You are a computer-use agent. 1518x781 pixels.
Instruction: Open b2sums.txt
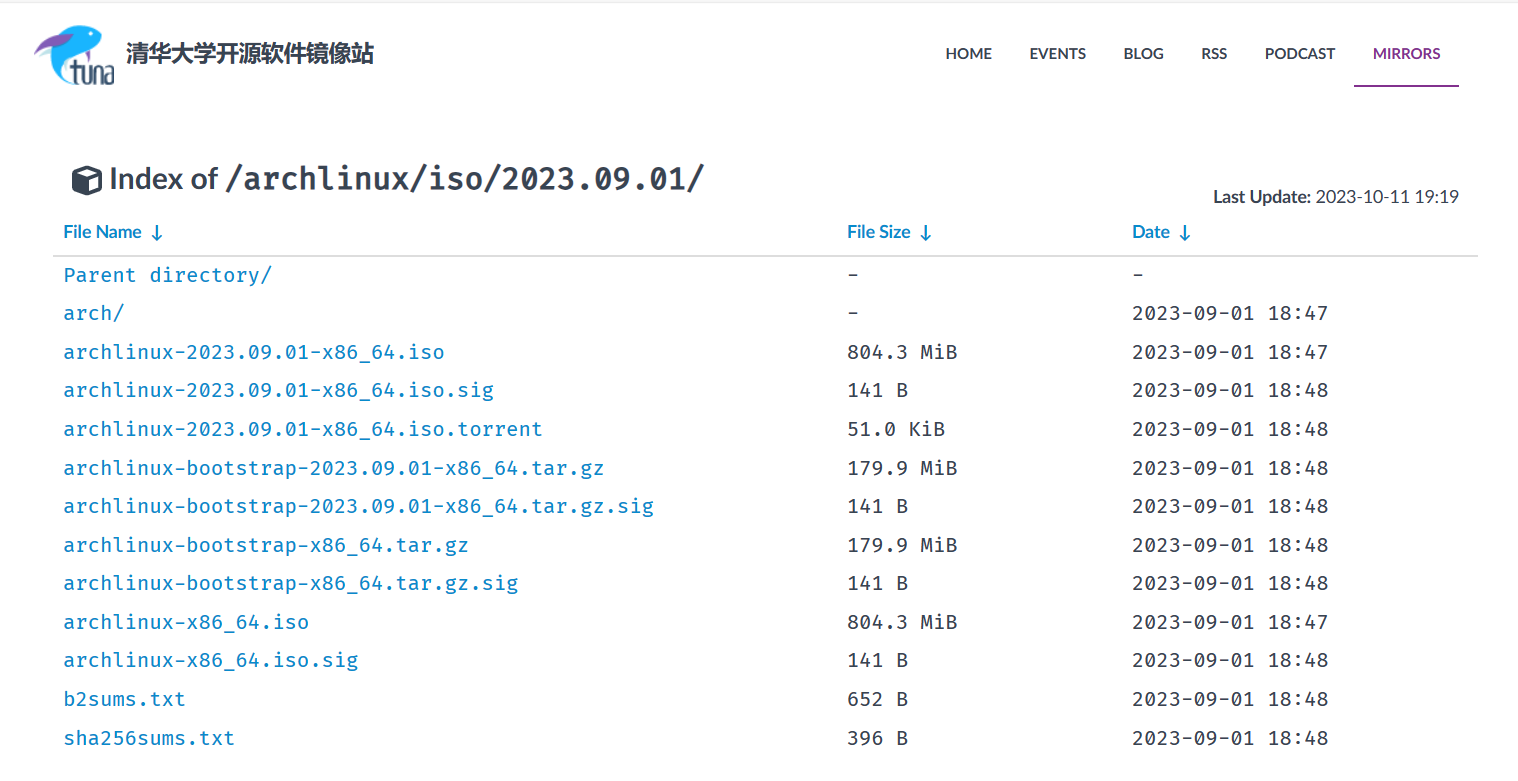click(x=125, y=699)
